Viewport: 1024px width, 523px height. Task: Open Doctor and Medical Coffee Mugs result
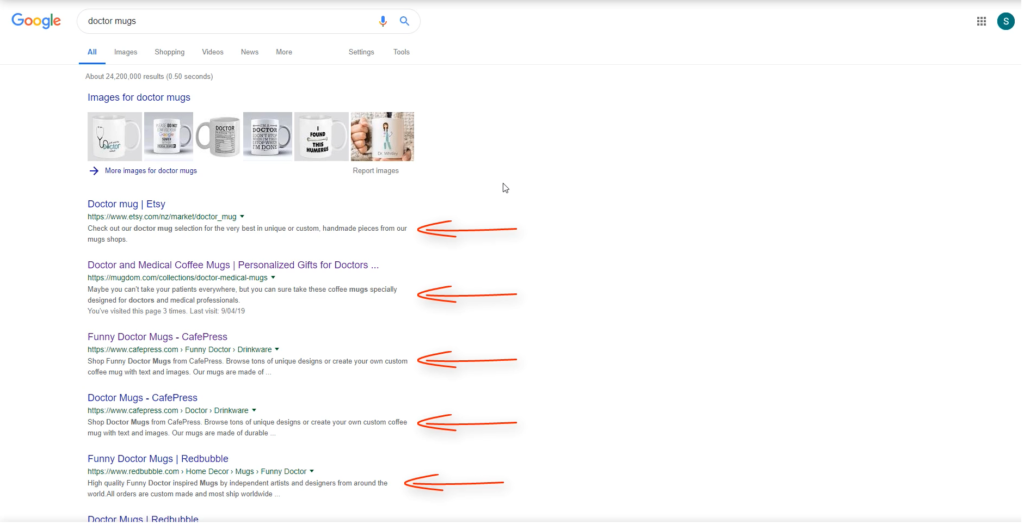[x=233, y=265]
